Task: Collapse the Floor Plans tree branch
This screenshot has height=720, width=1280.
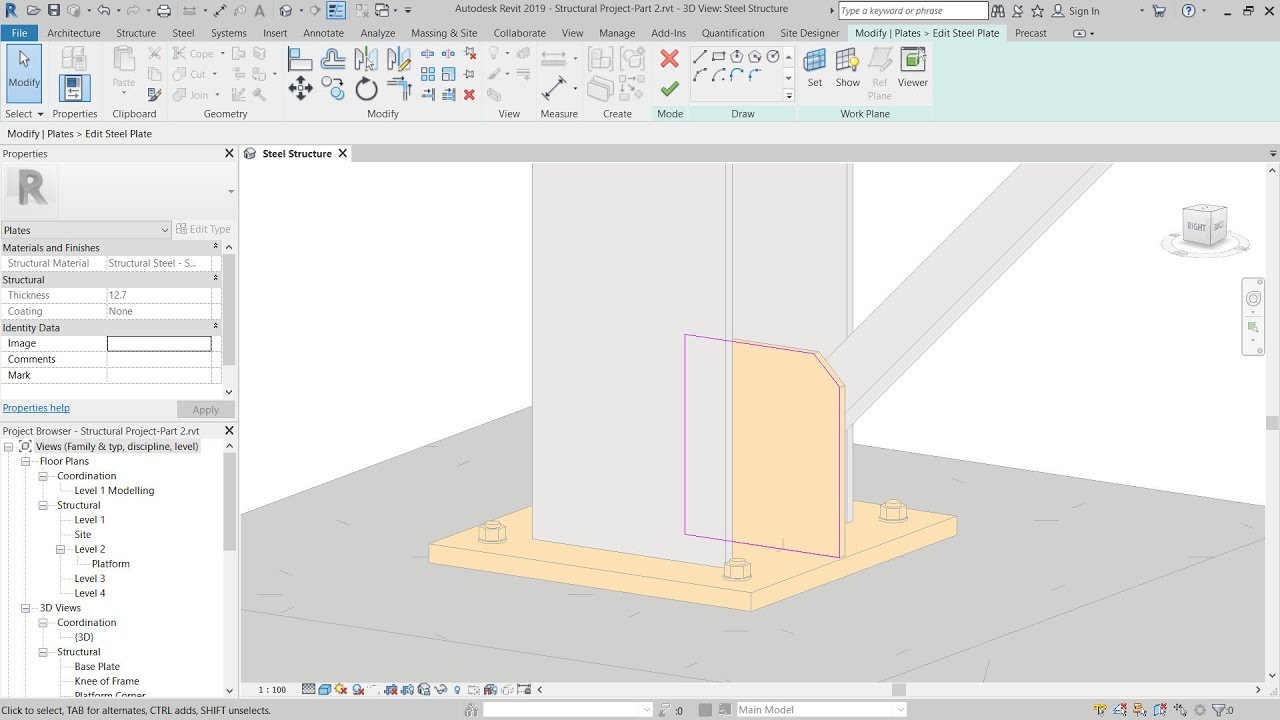Action: tap(26, 461)
